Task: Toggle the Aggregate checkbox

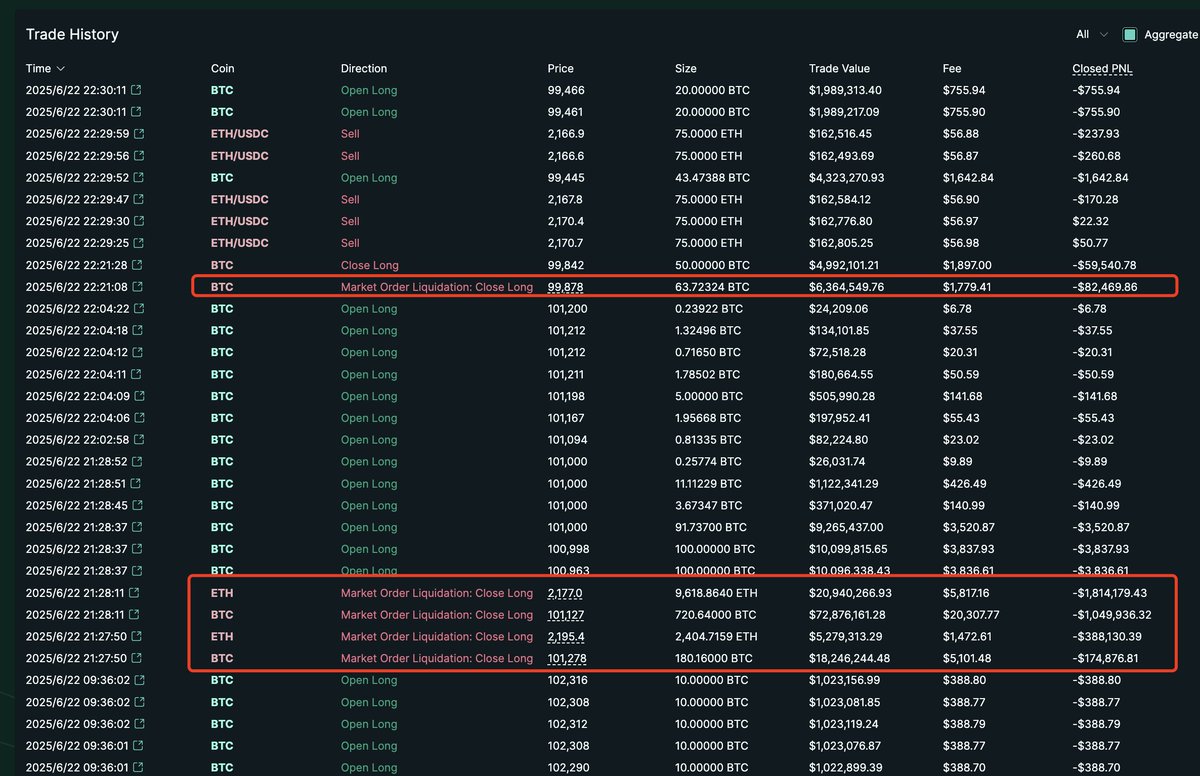Action: pos(1130,34)
